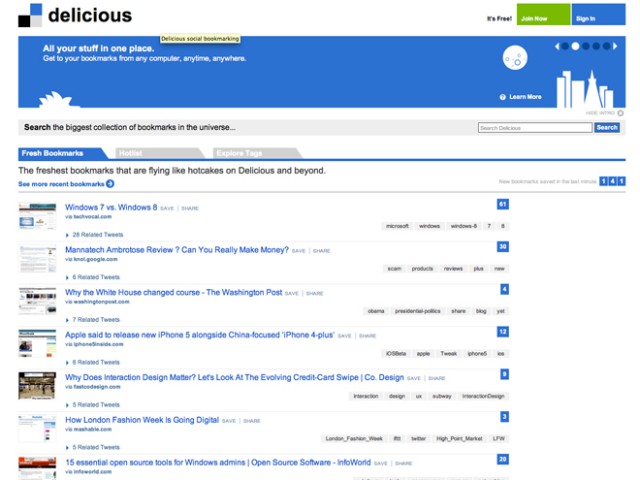
Task: Click arrow icon beside See more recent bookmarks
Action: (110, 184)
